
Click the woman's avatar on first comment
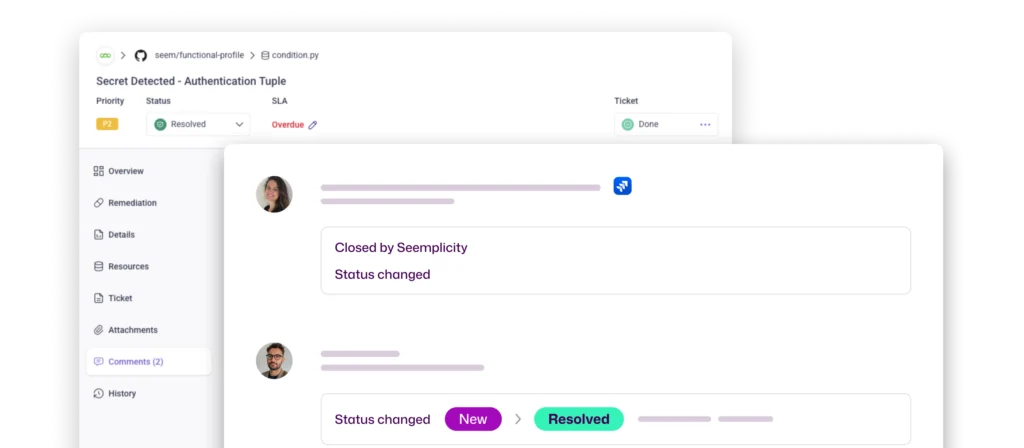274,194
